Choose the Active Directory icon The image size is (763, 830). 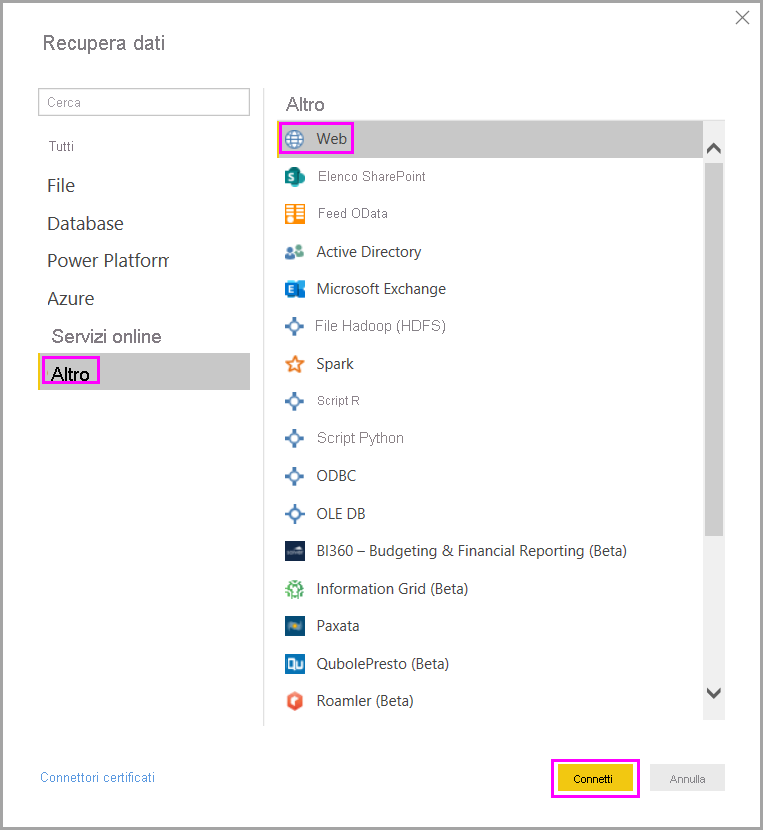294,252
